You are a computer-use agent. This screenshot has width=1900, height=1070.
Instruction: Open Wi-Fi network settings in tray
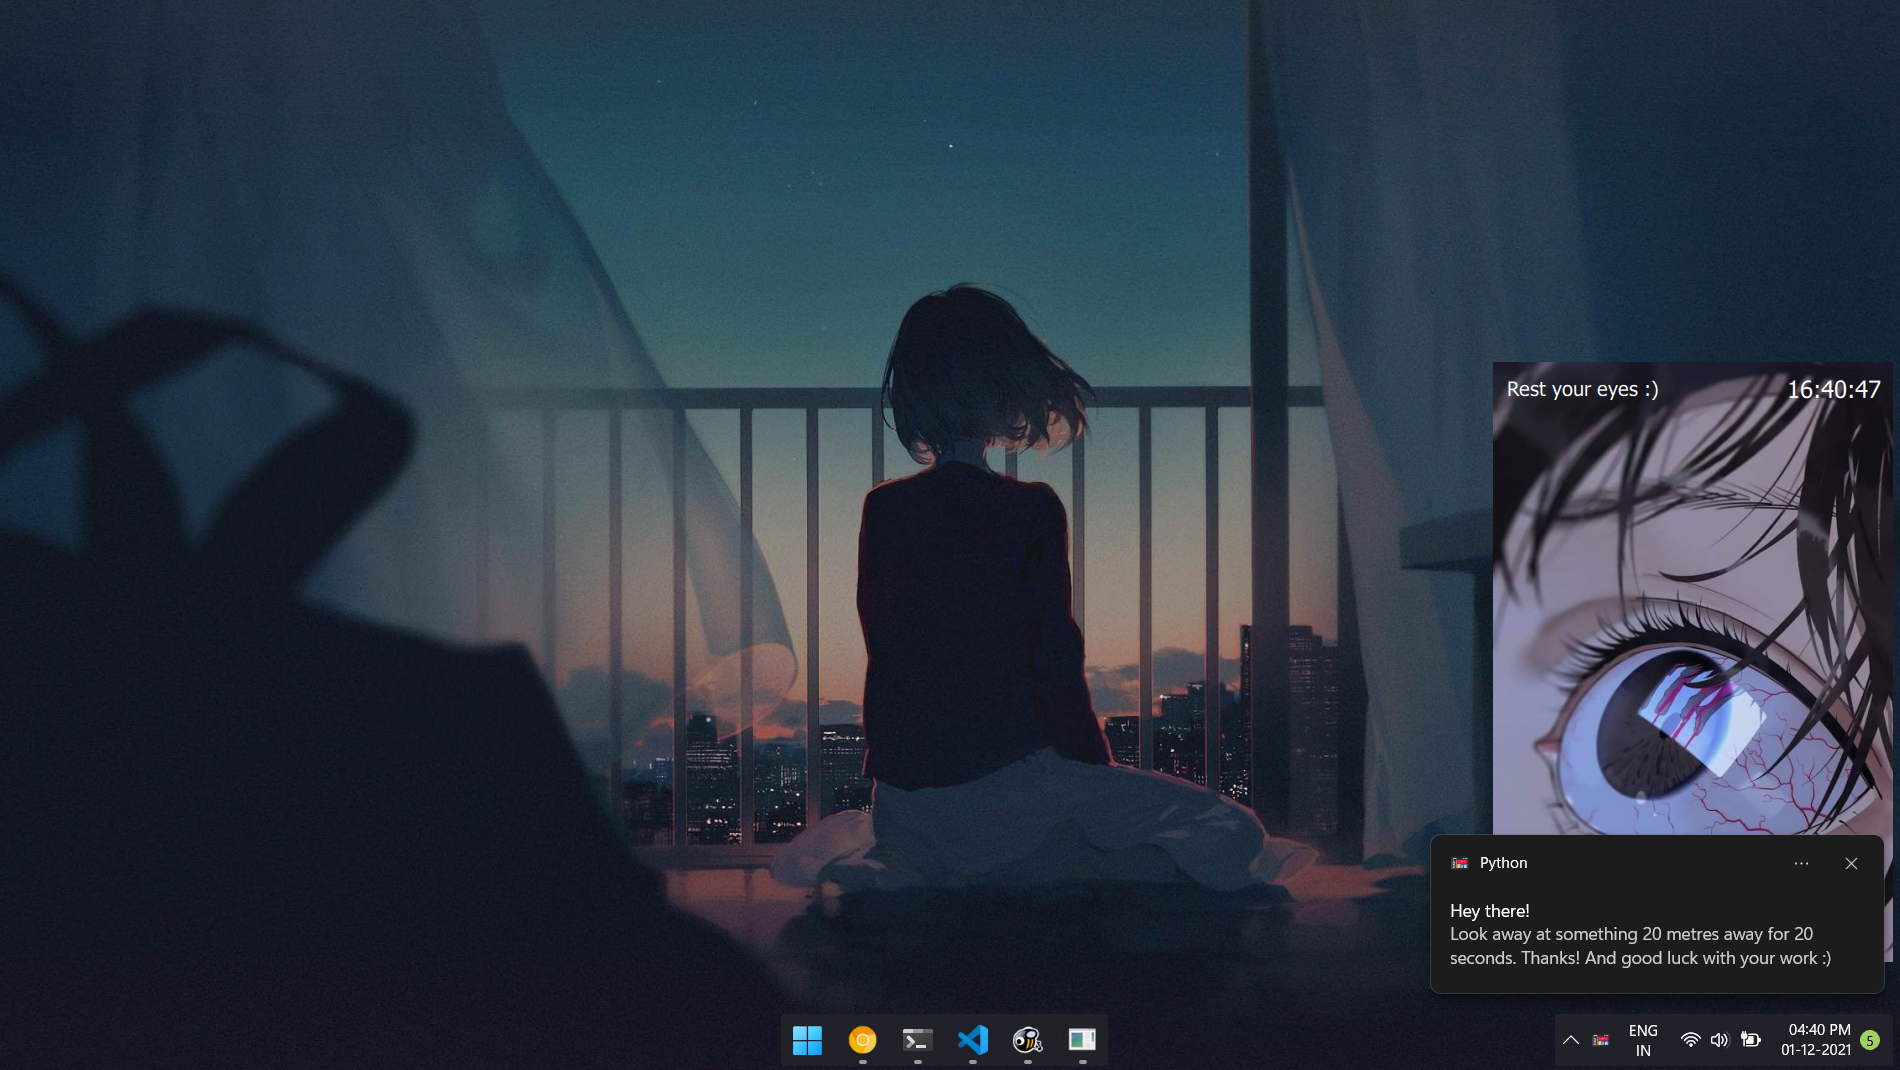point(1690,1040)
